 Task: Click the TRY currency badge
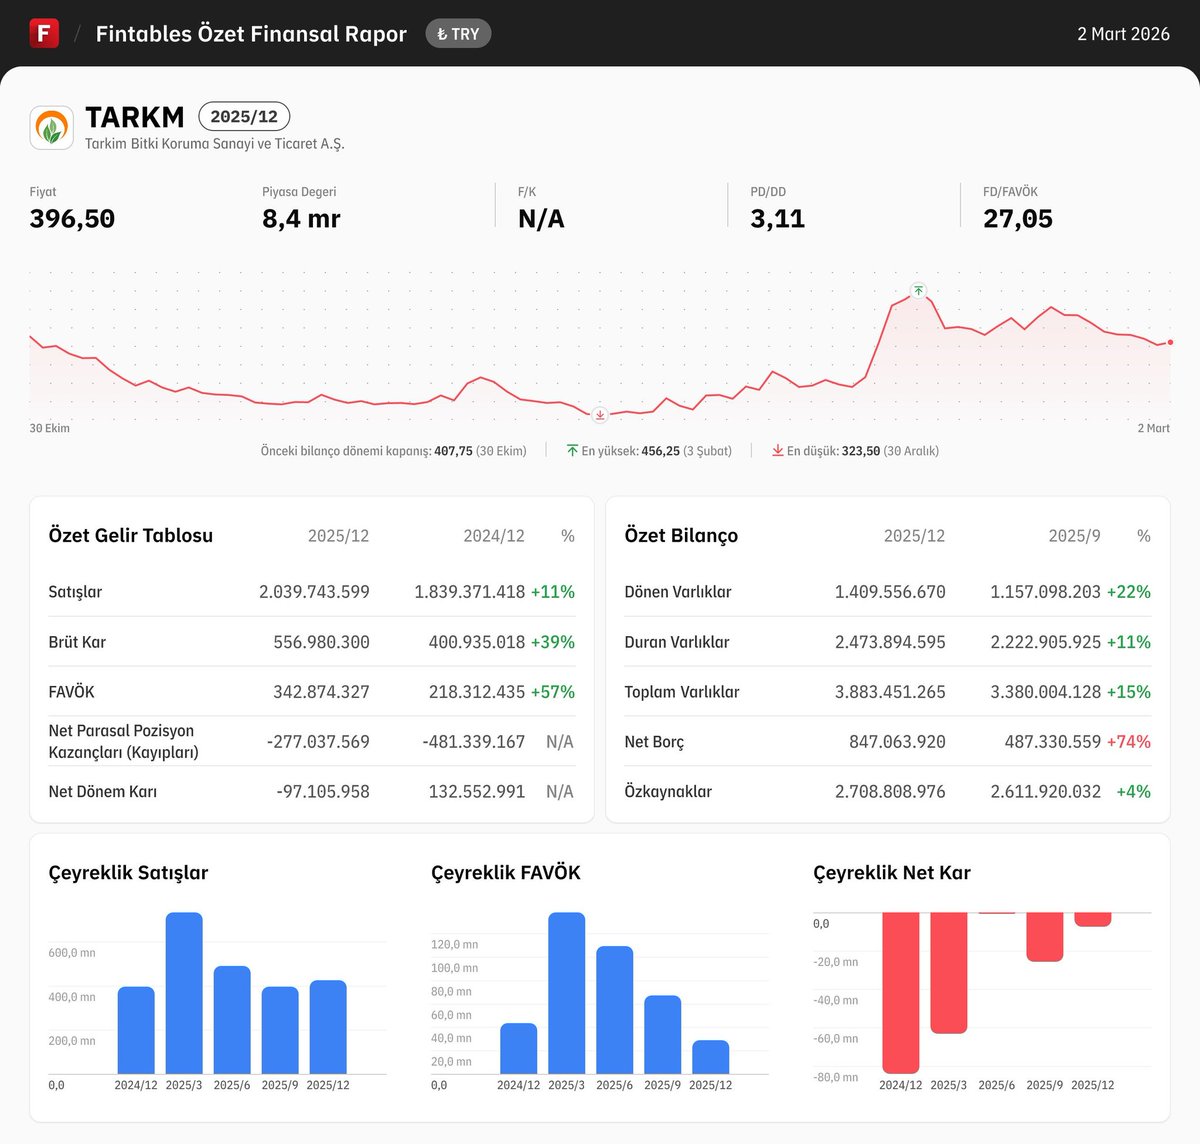pos(458,34)
